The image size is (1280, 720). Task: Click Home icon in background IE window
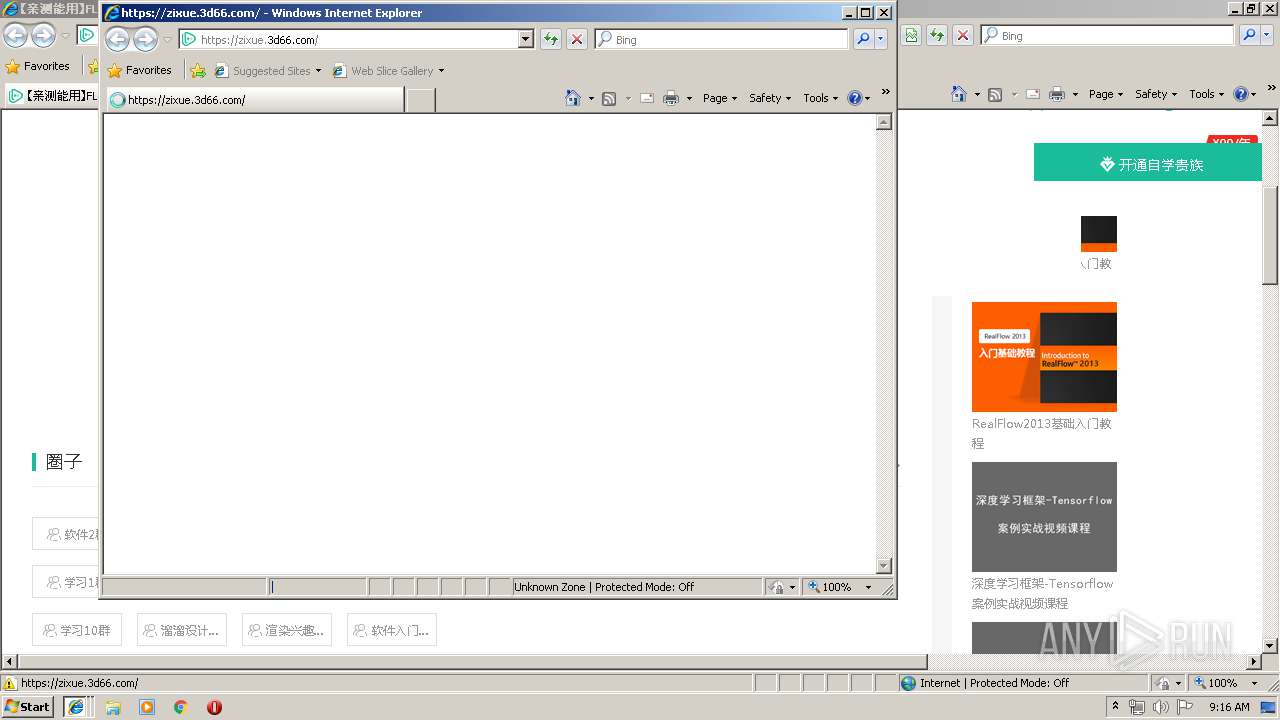tap(959, 94)
